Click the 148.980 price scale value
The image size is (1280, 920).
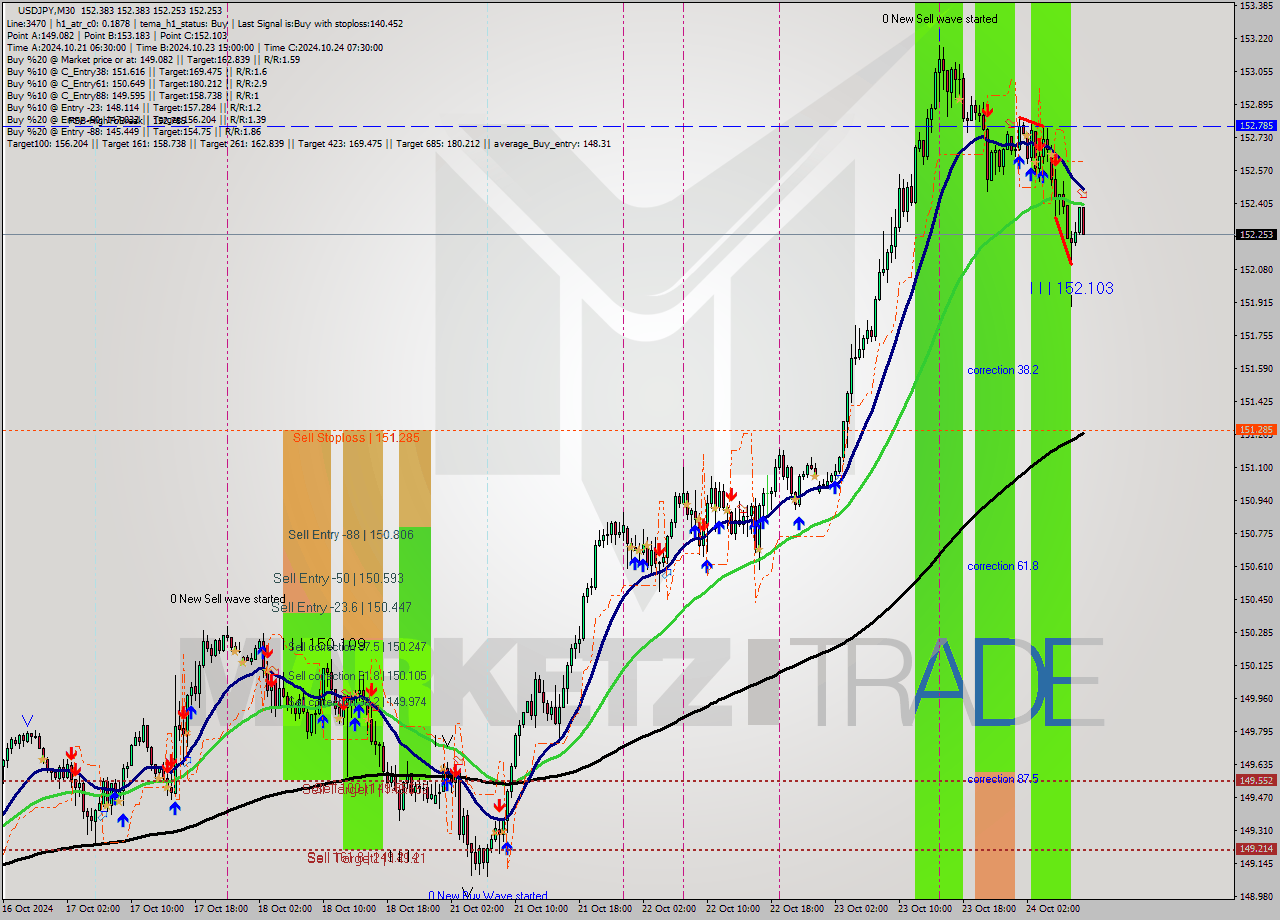pyautogui.click(x=1256, y=896)
